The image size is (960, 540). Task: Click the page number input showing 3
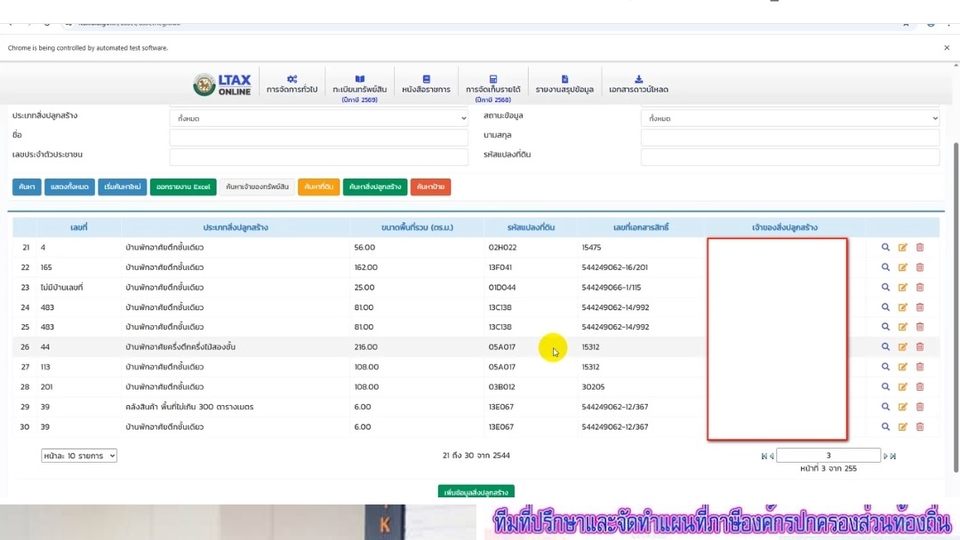828,456
